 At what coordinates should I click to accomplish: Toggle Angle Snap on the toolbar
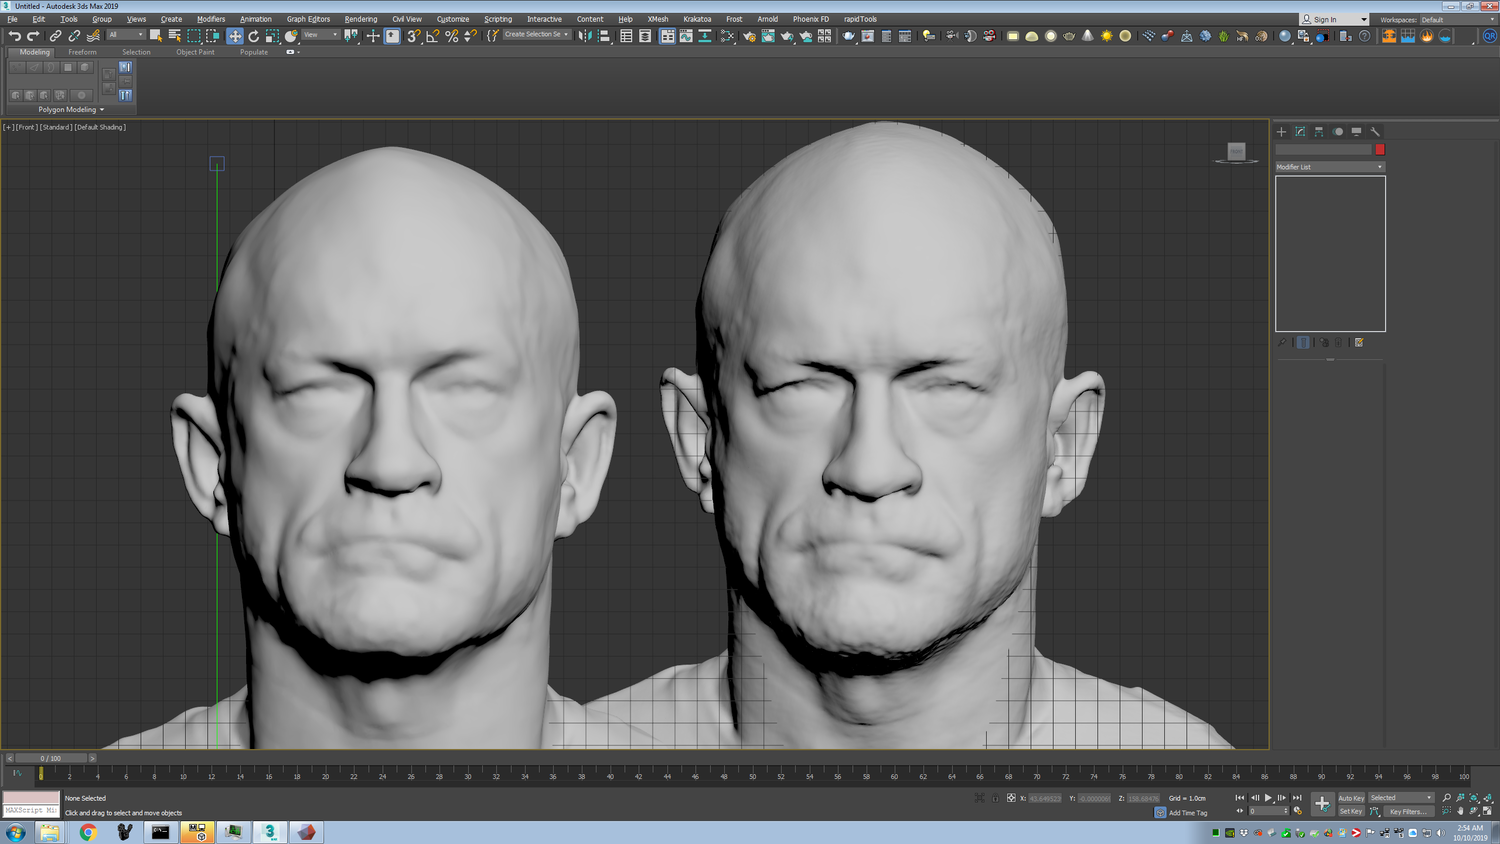coord(433,36)
